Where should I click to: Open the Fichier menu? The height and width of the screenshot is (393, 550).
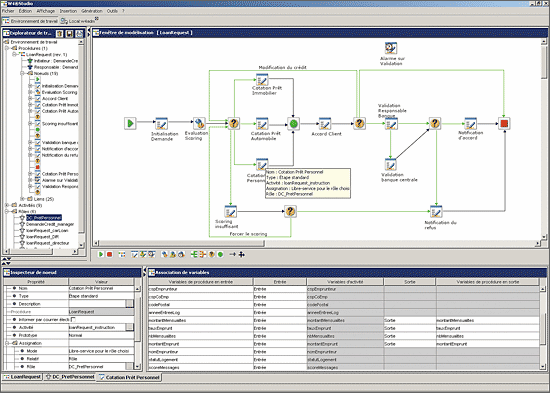pyautogui.click(x=8, y=11)
